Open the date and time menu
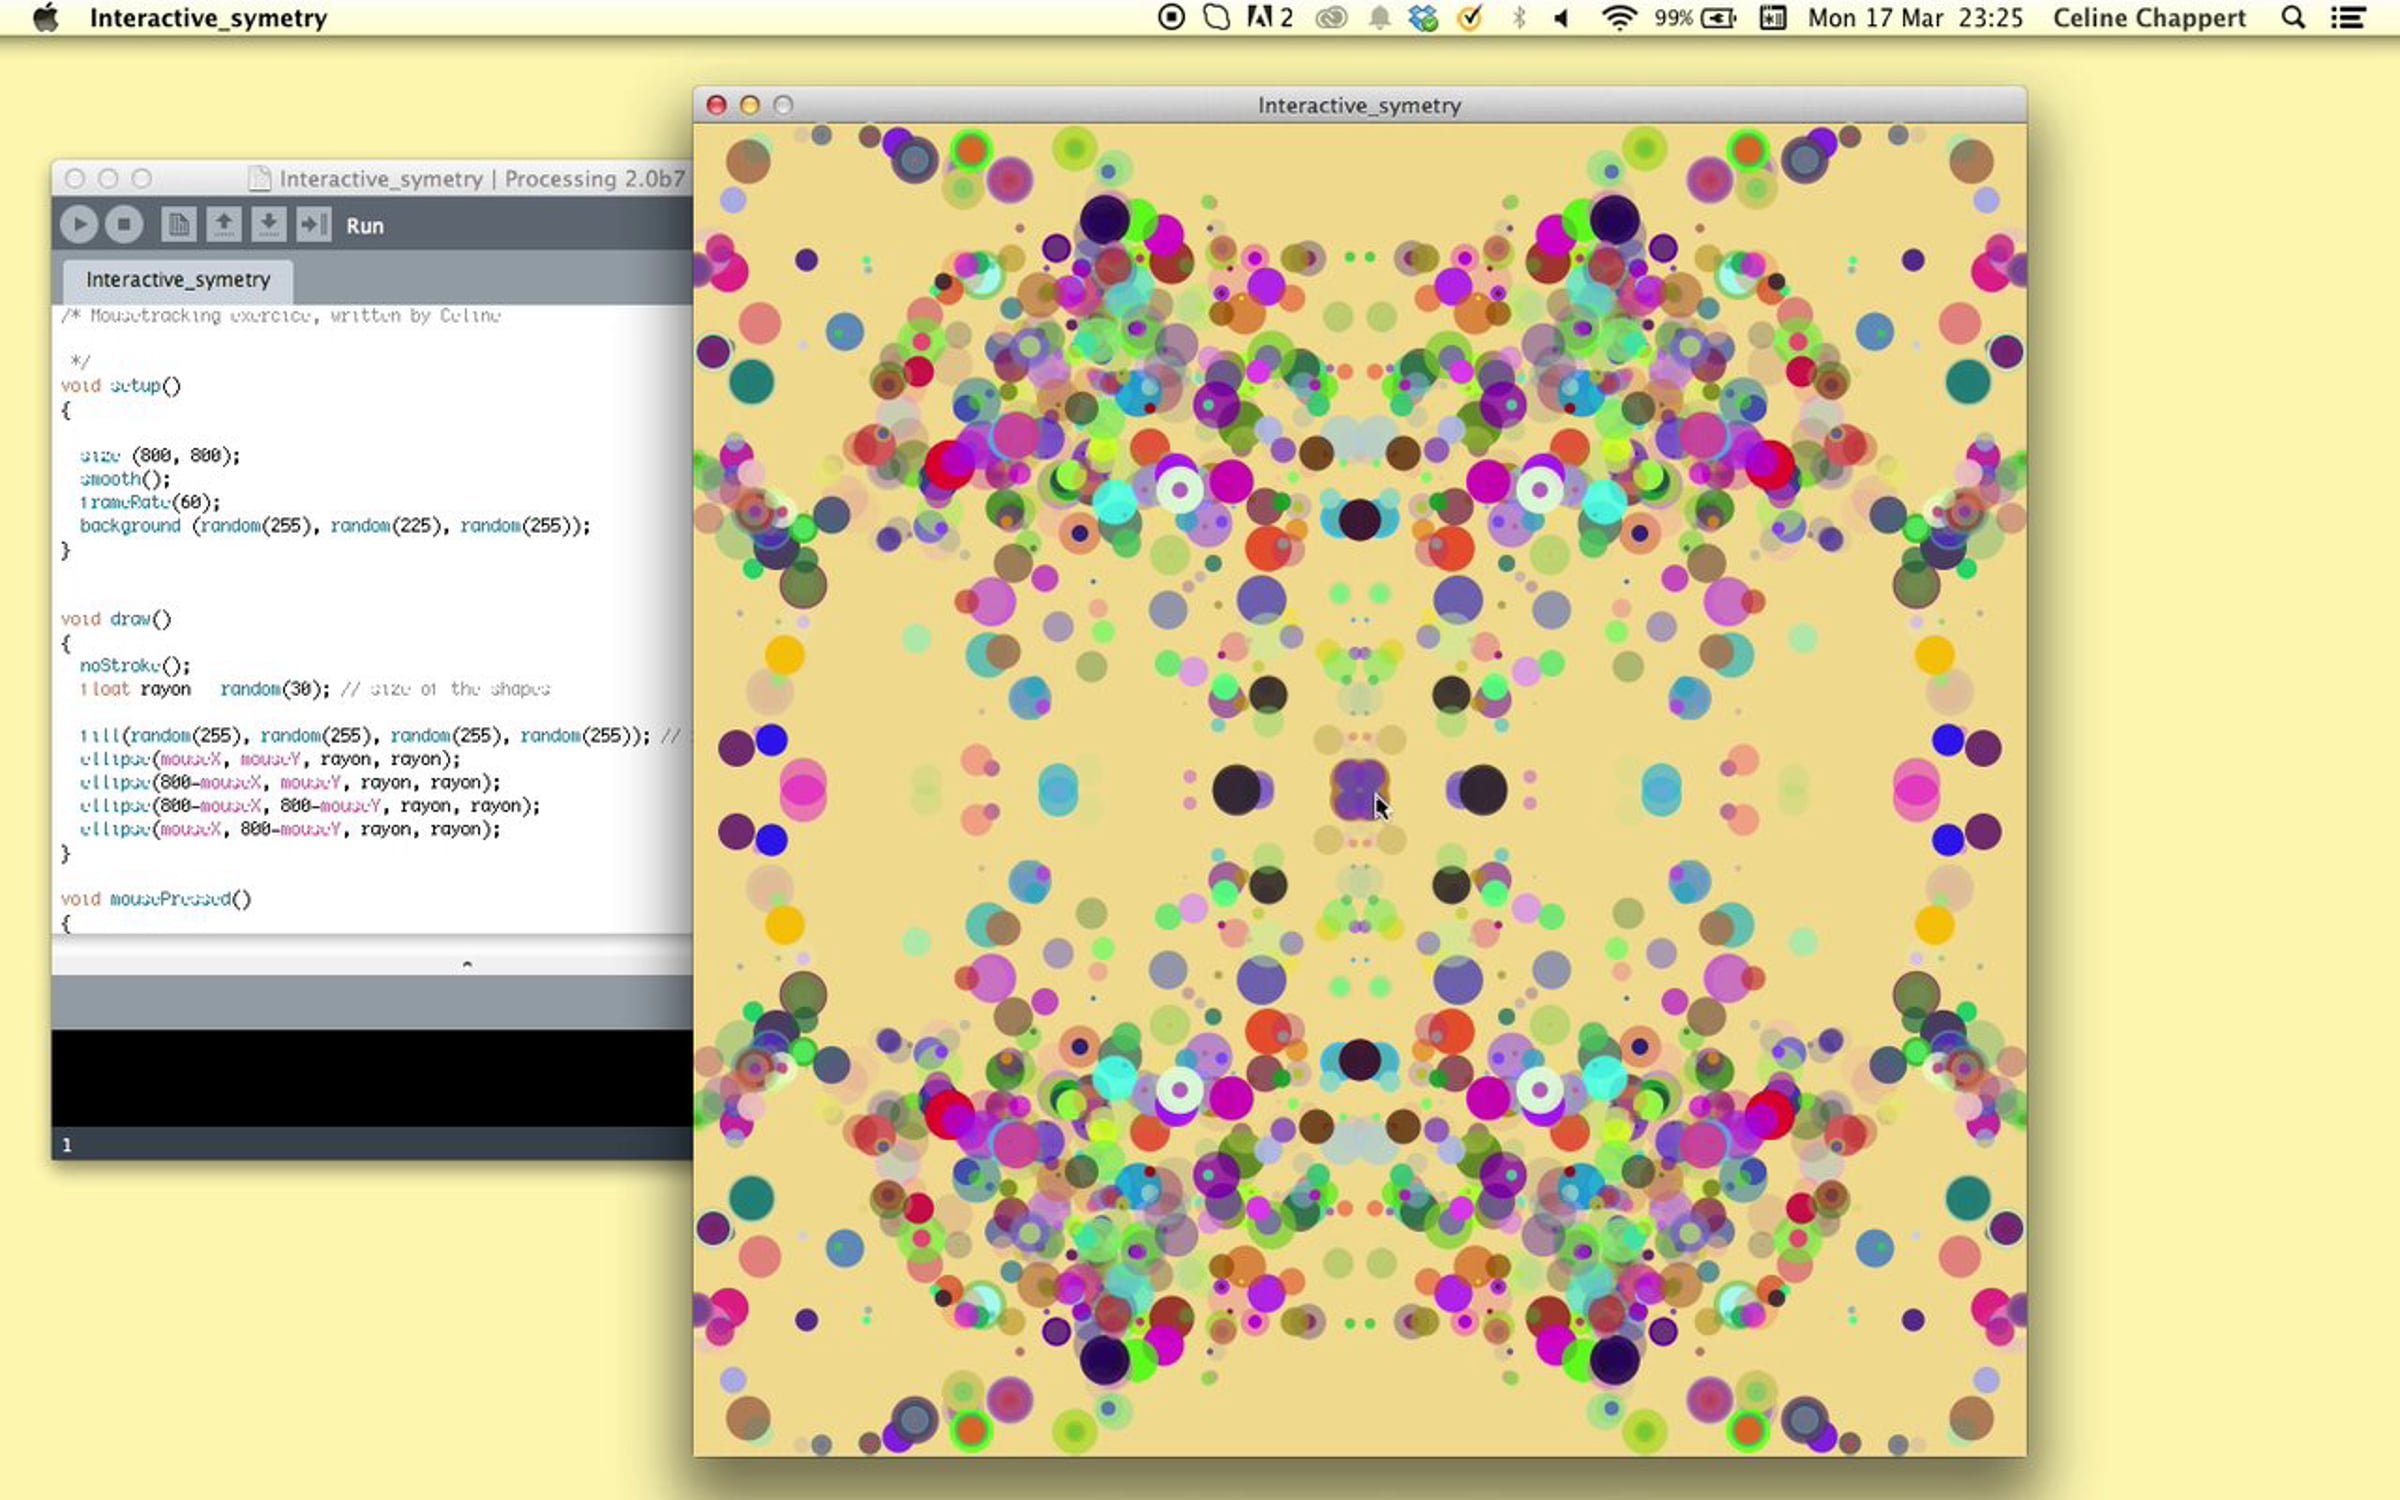The height and width of the screenshot is (1500, 2400). [1914, 18]
